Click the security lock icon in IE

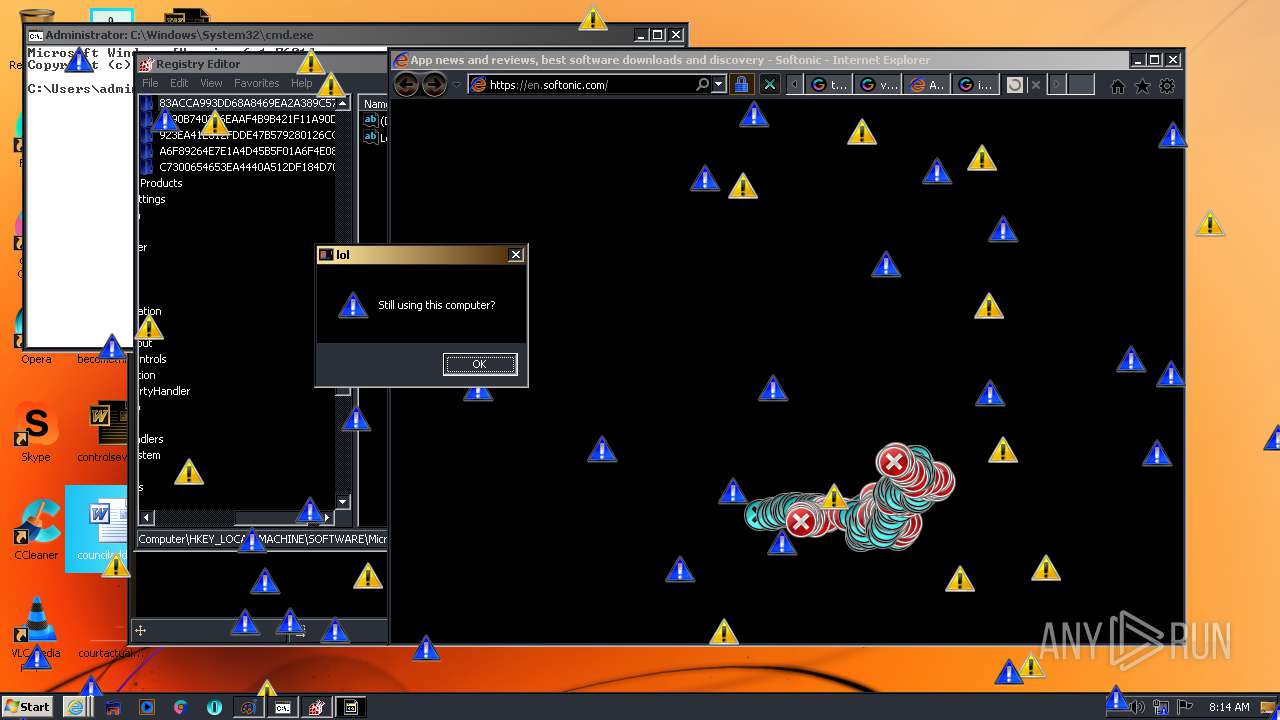[741, 85]
